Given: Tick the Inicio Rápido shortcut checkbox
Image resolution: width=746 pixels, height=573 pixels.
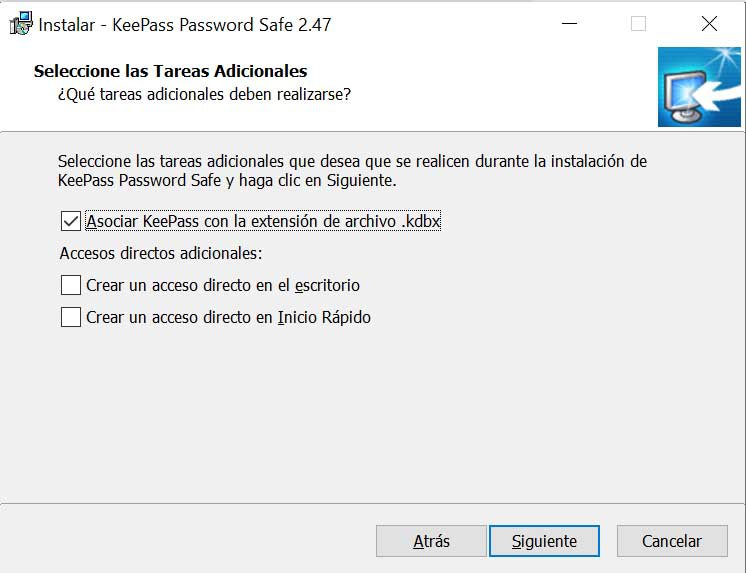Looking at the screenshot, I should [71, 317].
